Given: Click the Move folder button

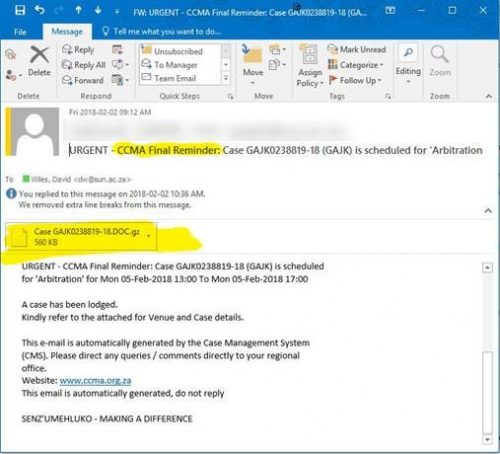Looking at the screenshot, I should click(253, 63).
